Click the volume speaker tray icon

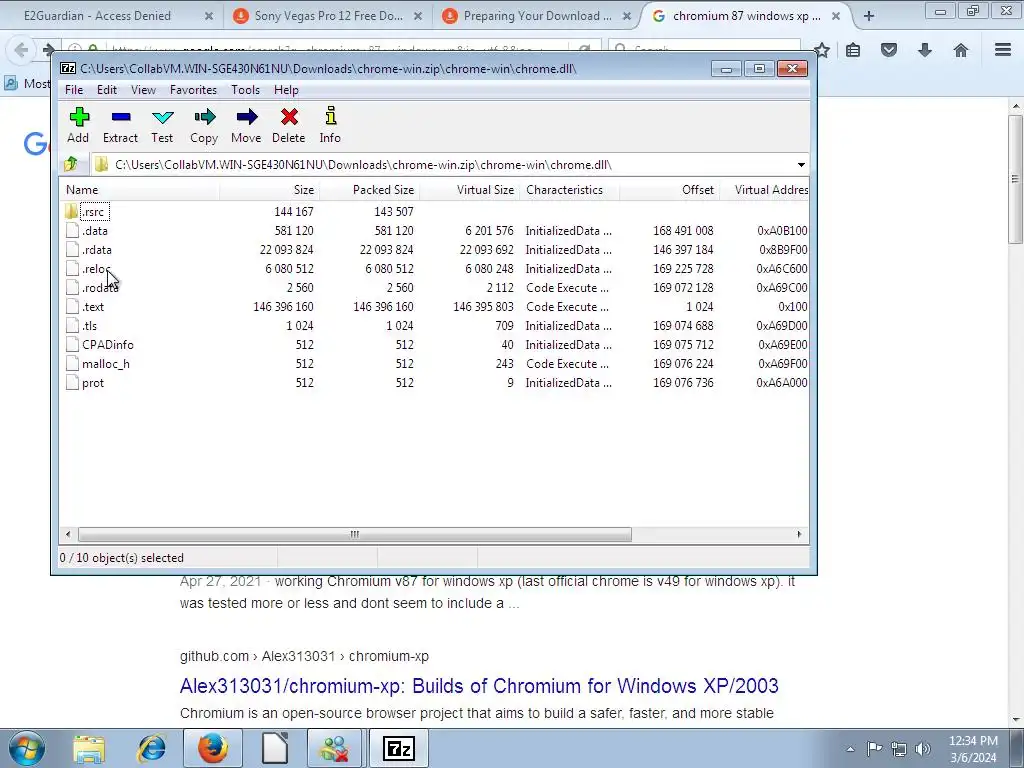point(922,749)
